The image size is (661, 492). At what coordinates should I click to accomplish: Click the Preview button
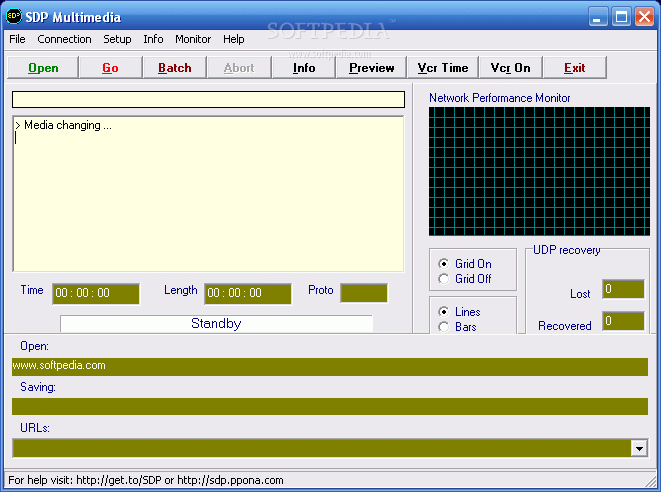371,68
